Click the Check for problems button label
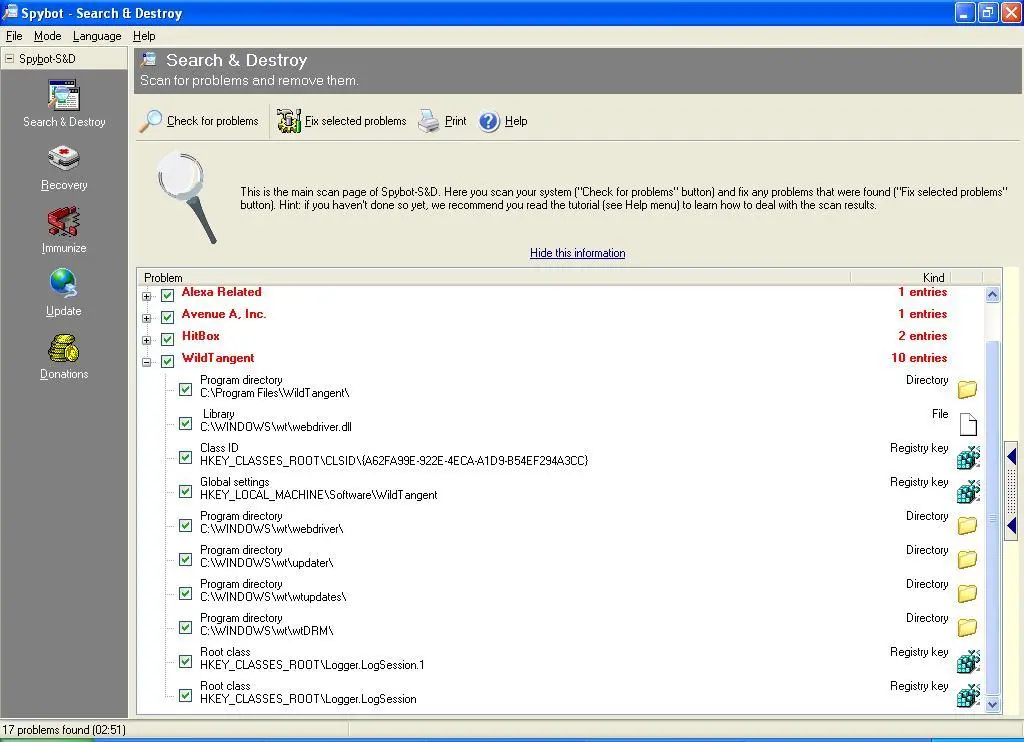This screenshot has width=1024, height=742. click(x=212, y=121)
